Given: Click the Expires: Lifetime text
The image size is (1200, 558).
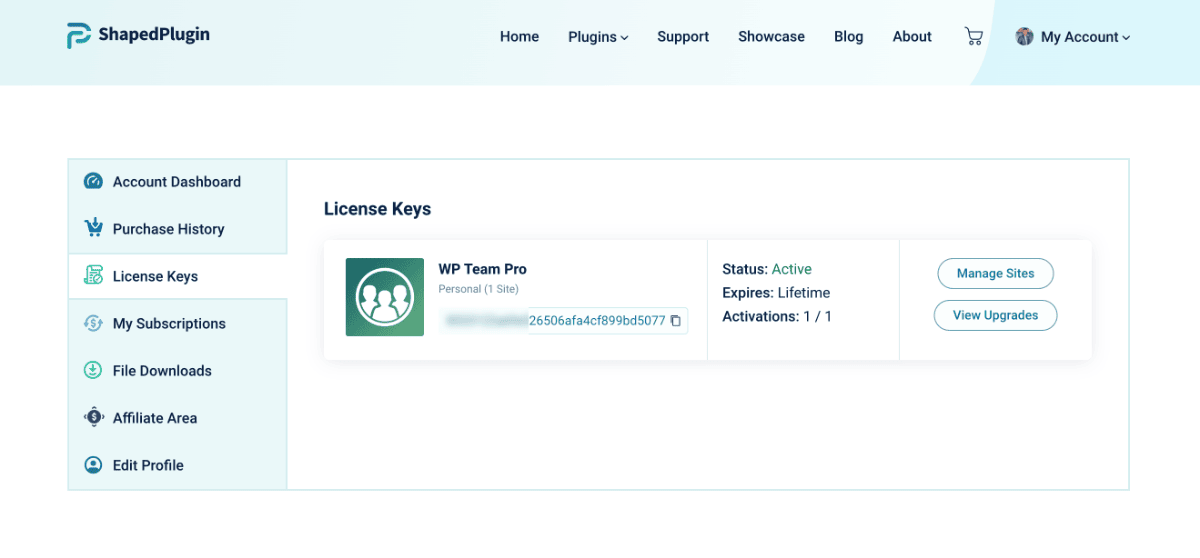Looking at the screenshot, I should [776, 293].
